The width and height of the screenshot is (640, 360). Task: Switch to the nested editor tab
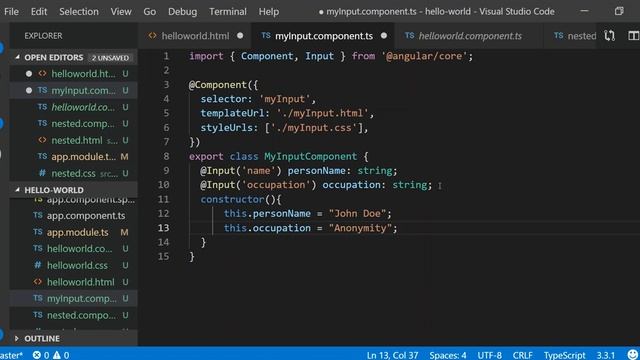[x=575, y=36]
